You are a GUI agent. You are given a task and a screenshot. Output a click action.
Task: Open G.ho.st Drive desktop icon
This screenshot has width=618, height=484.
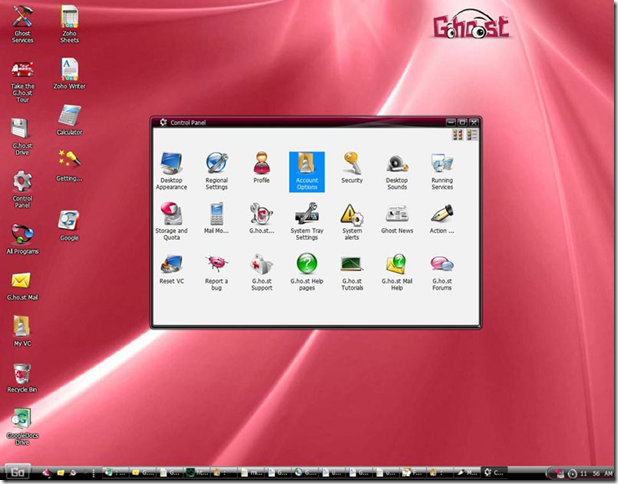pos(22,136)
